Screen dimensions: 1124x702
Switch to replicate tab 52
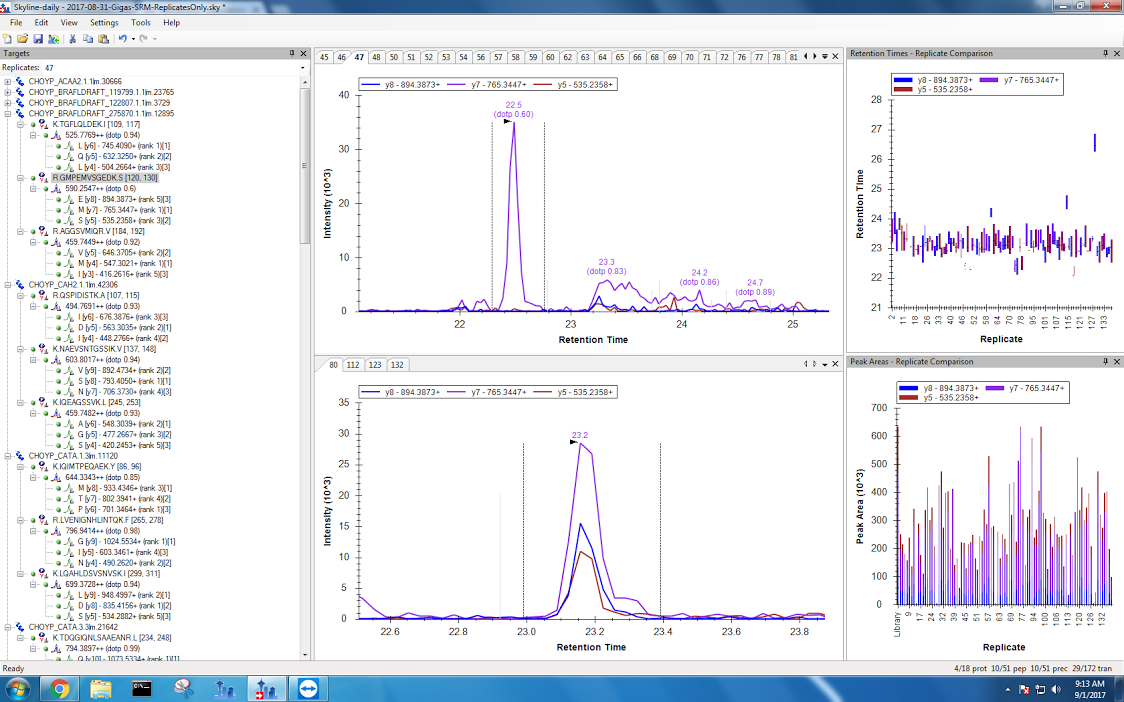[429, 57]
